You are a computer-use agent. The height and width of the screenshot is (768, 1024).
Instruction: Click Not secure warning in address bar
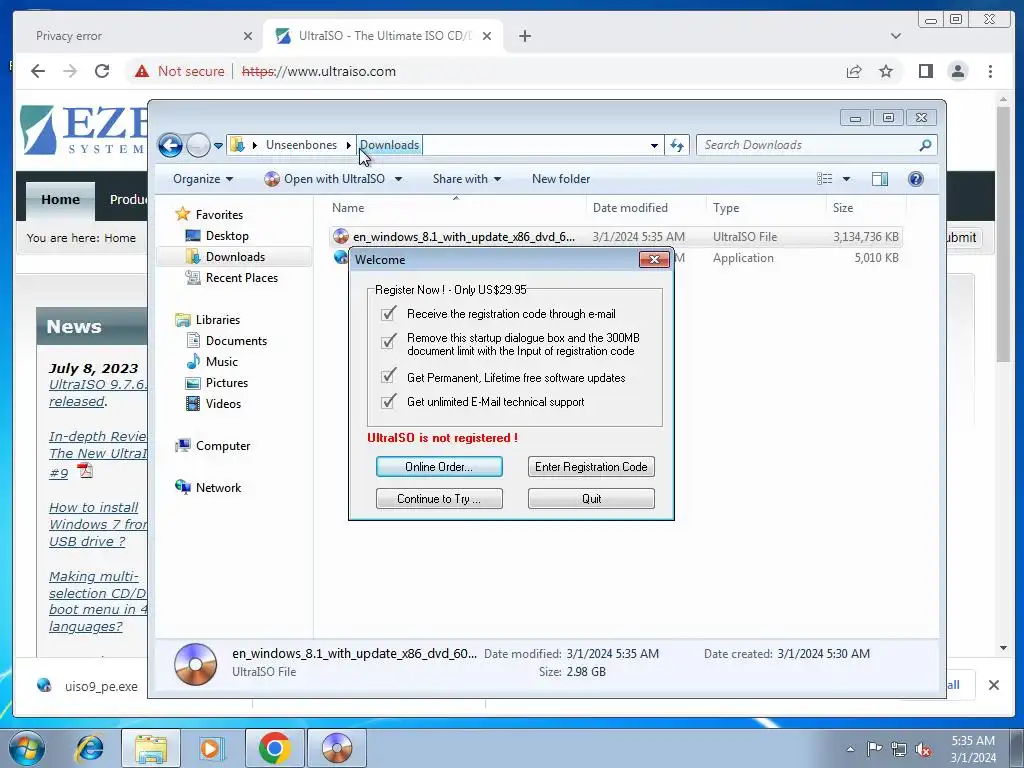180,71
